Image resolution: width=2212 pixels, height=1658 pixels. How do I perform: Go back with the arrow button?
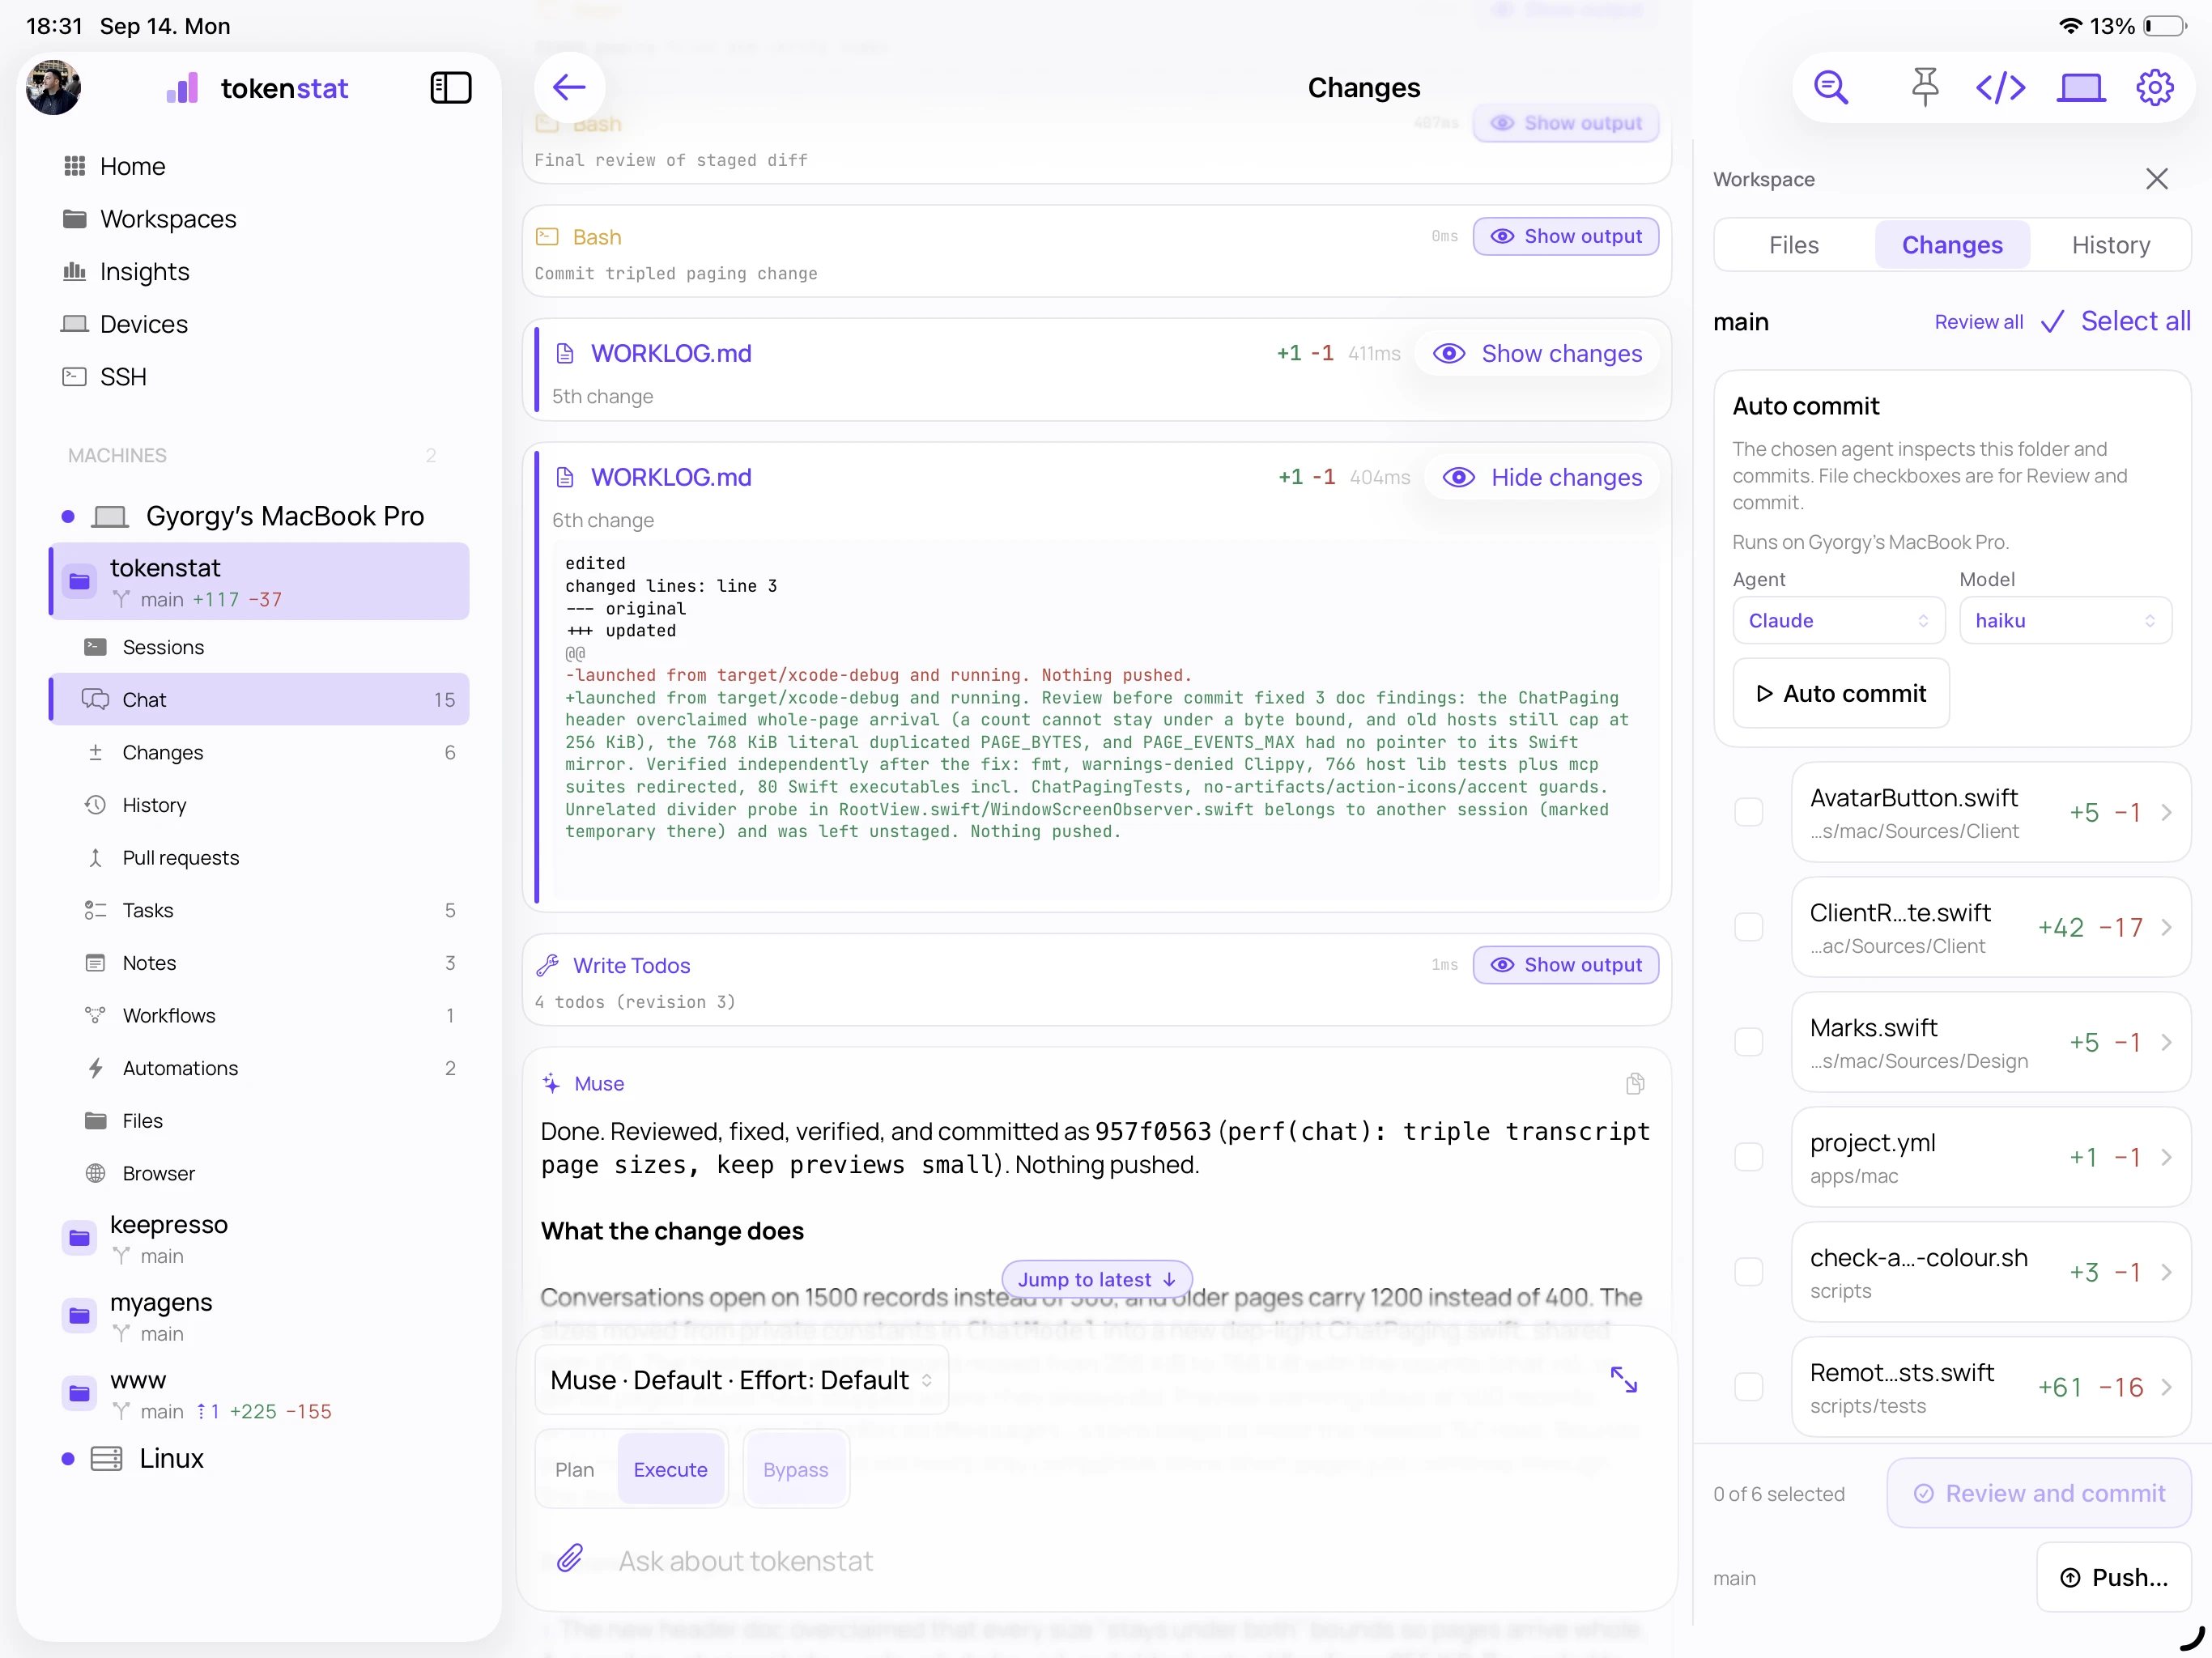click(x=569, y=87)
